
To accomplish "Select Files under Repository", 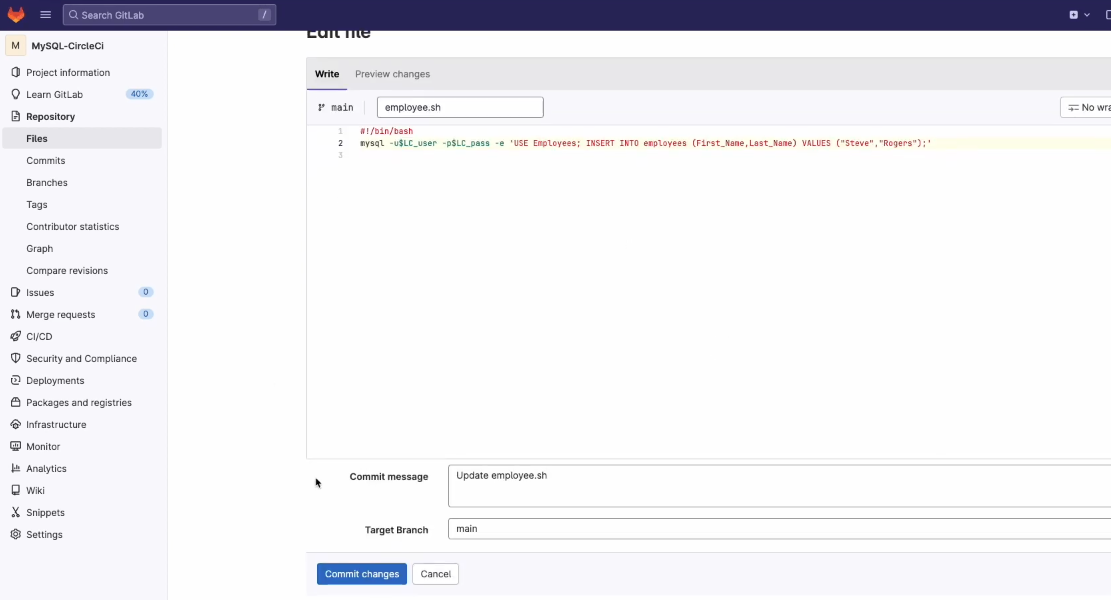I will tap(82, 138).
